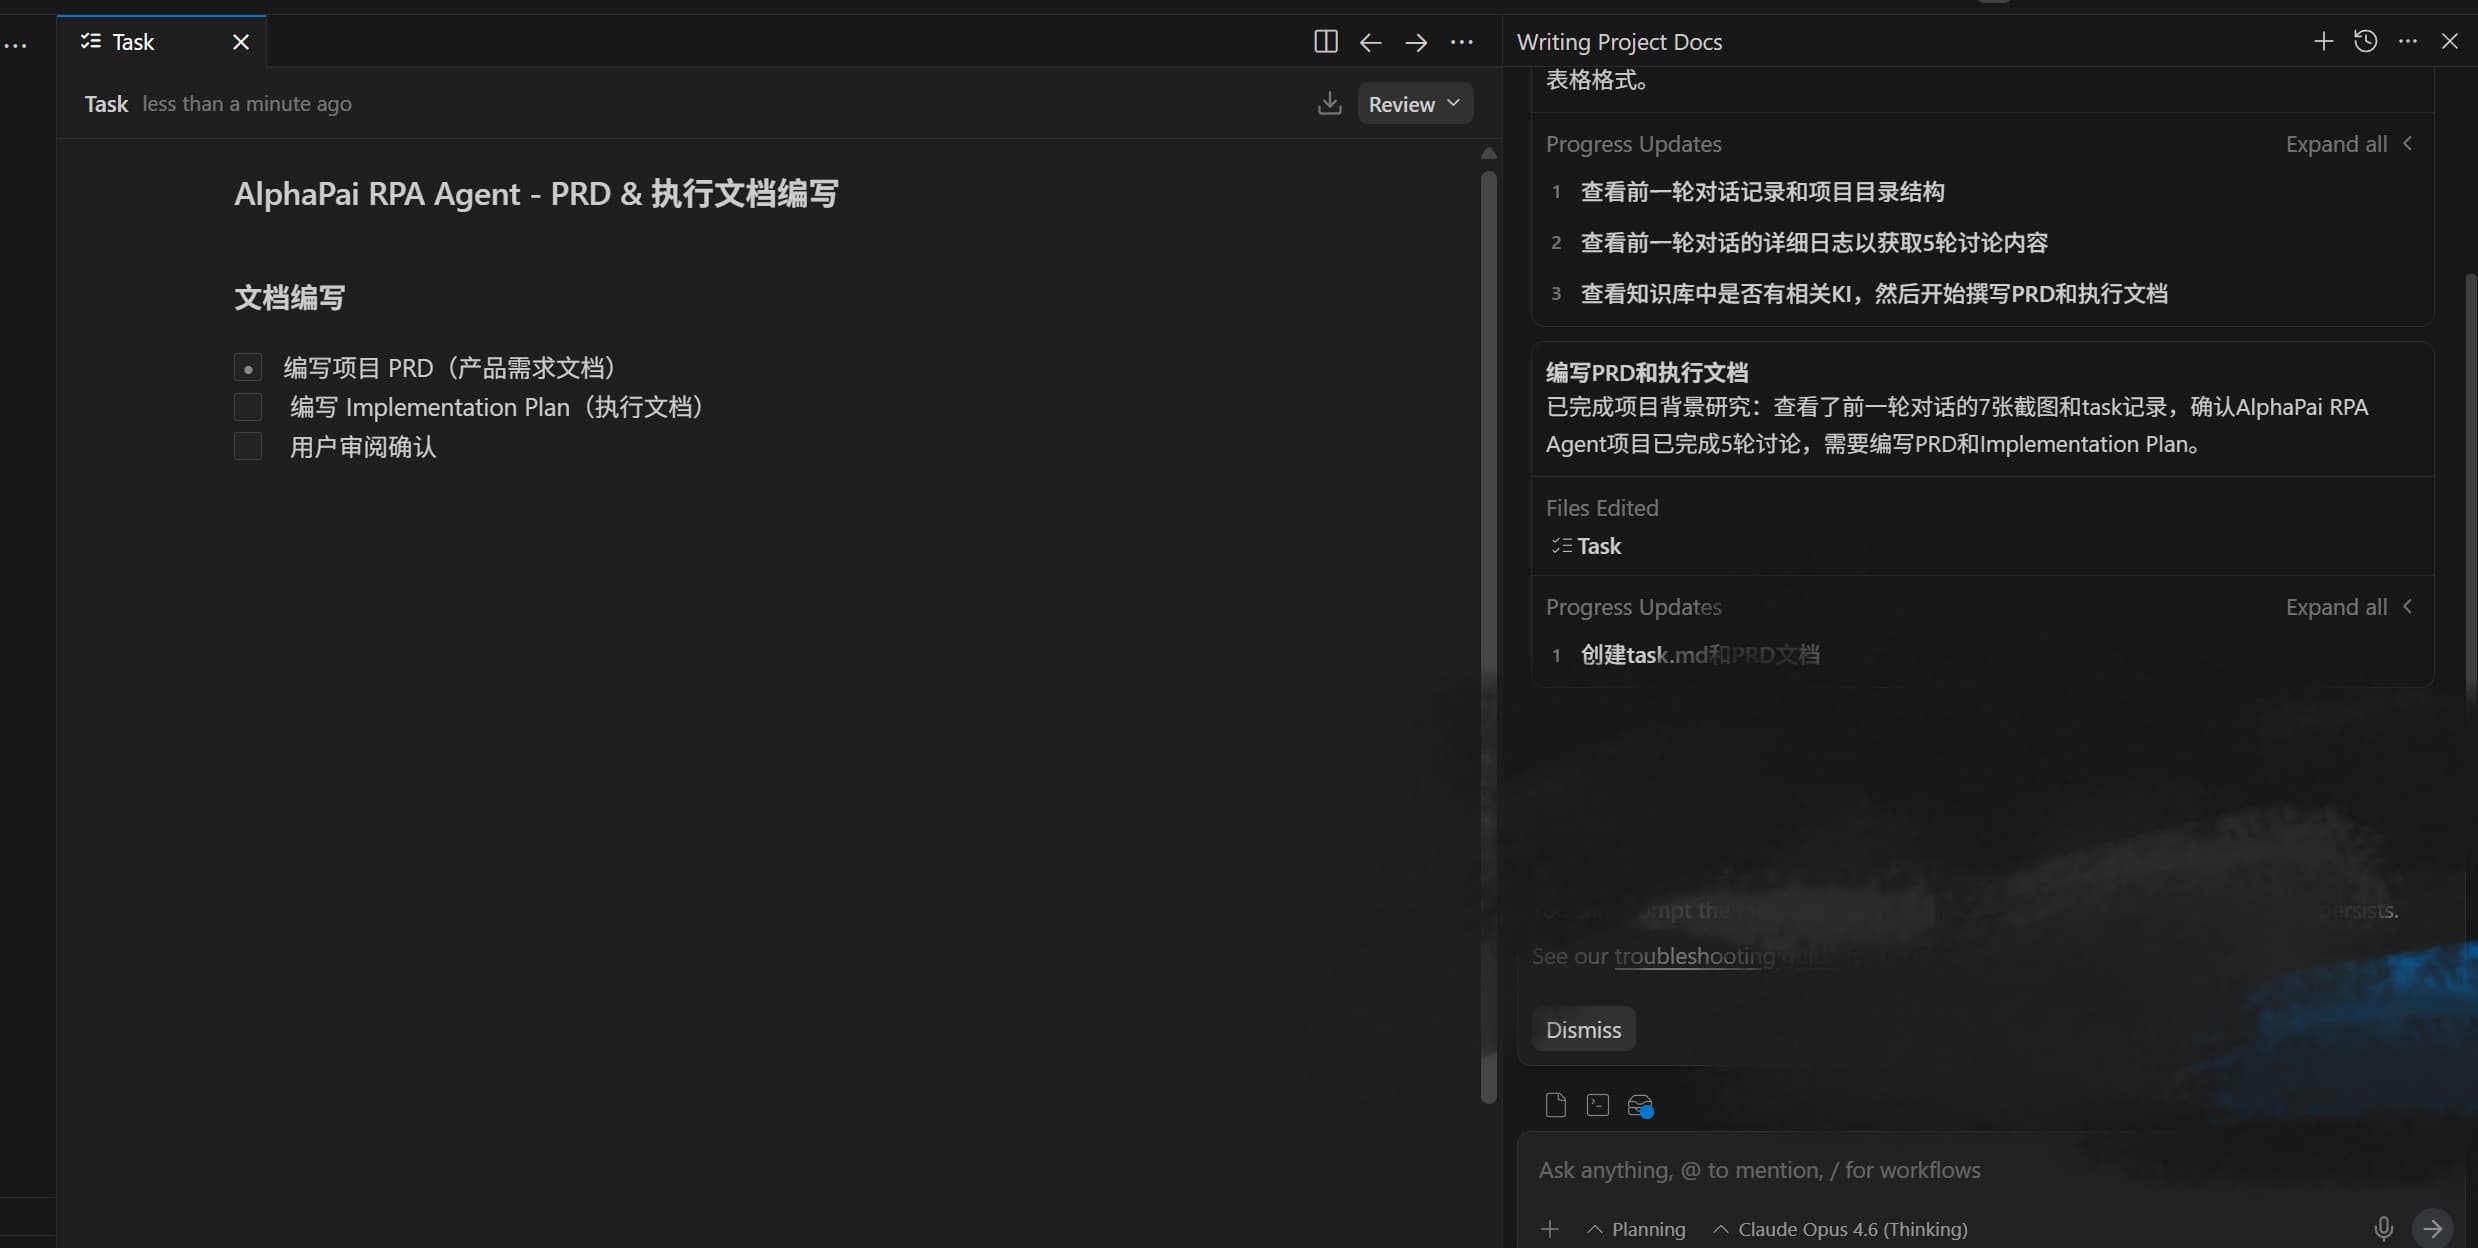The height and width of the screenshot is (1248, 2478).
Task: Add context with plus icon in input bar
Action: pyautogui.click(x=1550, y=1229)
